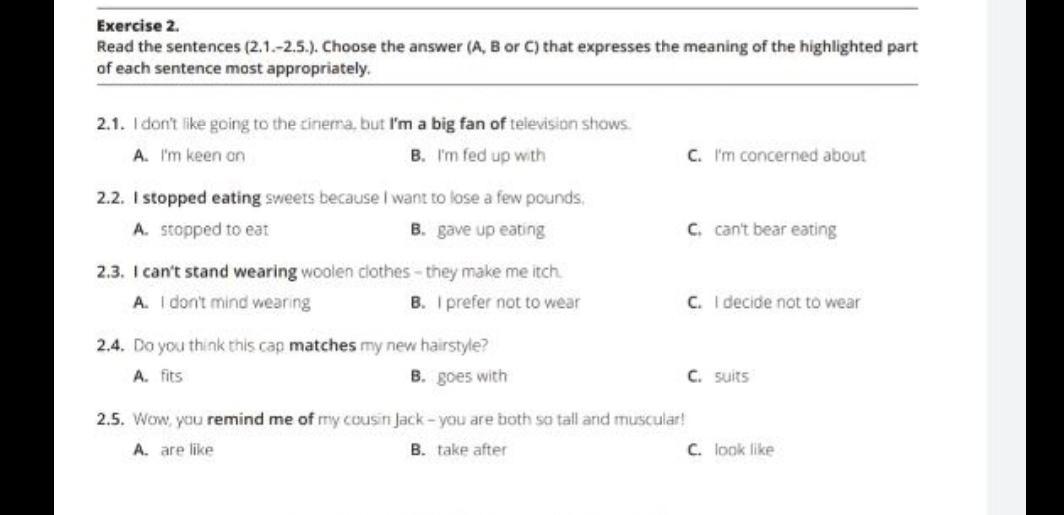
Task: Choose answer A "are like"
Action: (174, 450)
